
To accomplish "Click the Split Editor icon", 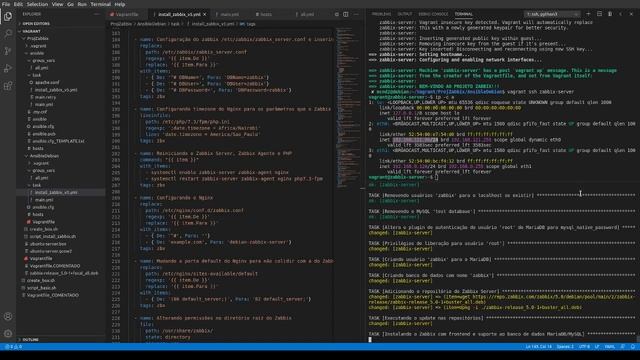I will coord(346,14).
